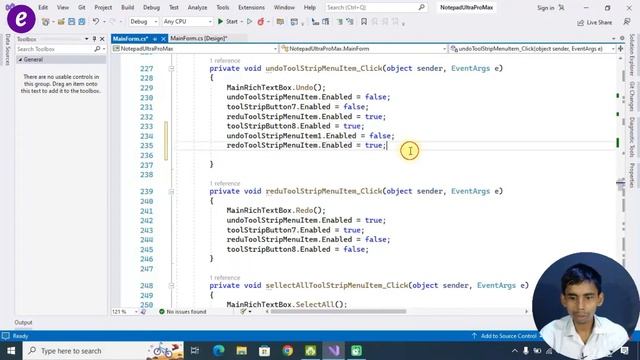Click the Open File folder icon
The image size is (640, 360).
[x=61, y=22]
